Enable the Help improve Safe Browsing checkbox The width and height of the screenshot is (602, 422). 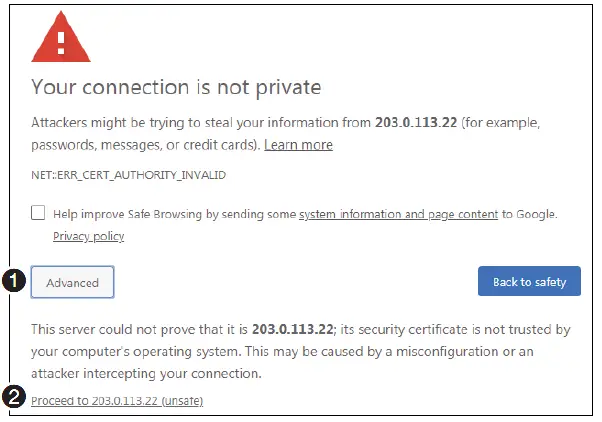38,213
